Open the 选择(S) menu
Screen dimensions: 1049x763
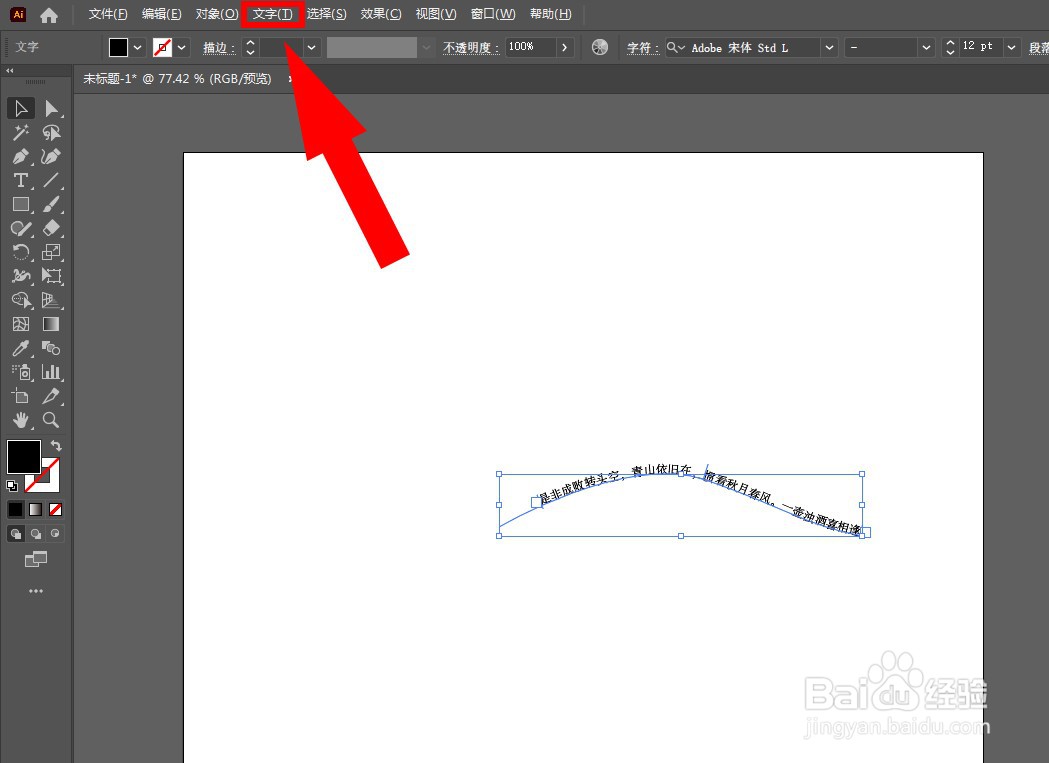click(x=326, y=14)
